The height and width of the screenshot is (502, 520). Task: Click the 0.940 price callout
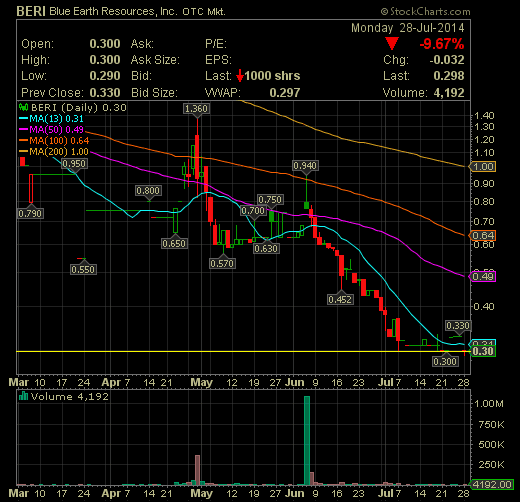305,165
